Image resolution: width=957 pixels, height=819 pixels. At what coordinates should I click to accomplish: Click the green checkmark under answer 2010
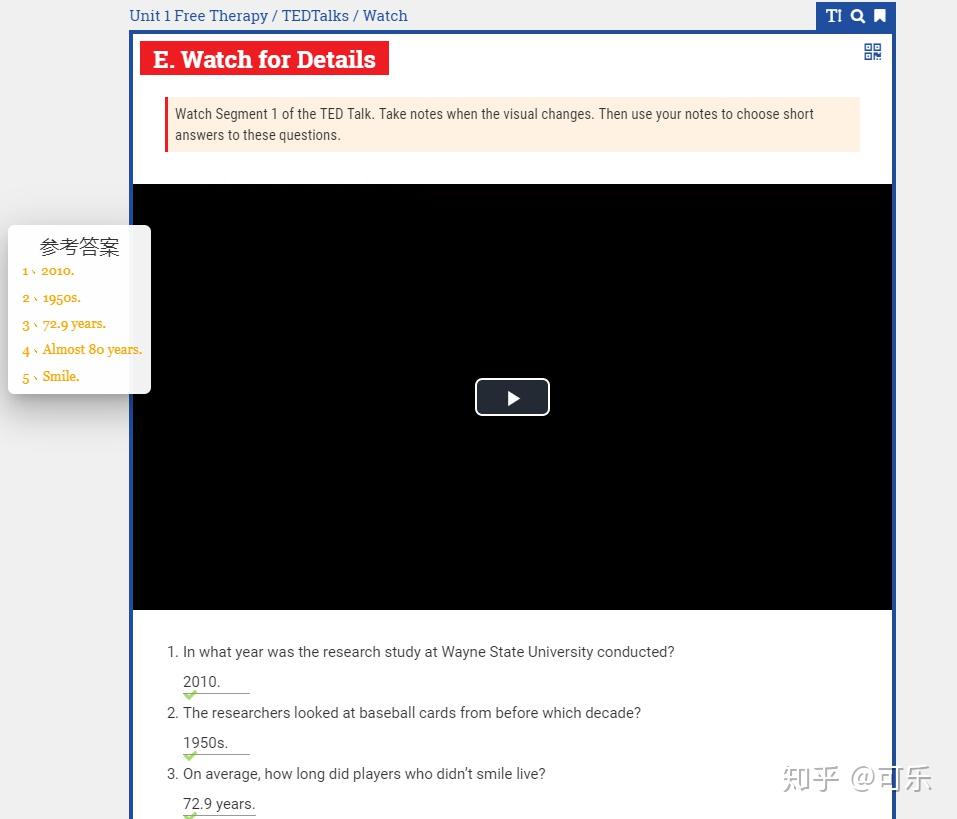tap(189, 694)
